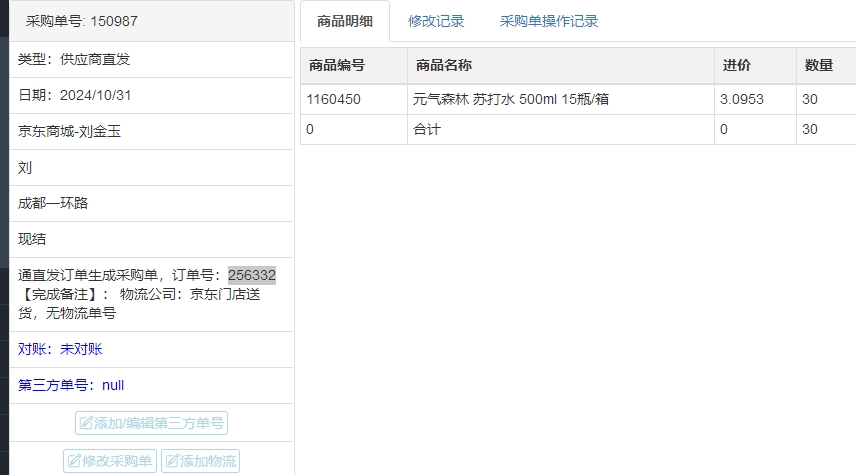Click the product name 元气森林 苏打水 cell
Viewport: 856px width, 475px height.
tap(561, 99)
